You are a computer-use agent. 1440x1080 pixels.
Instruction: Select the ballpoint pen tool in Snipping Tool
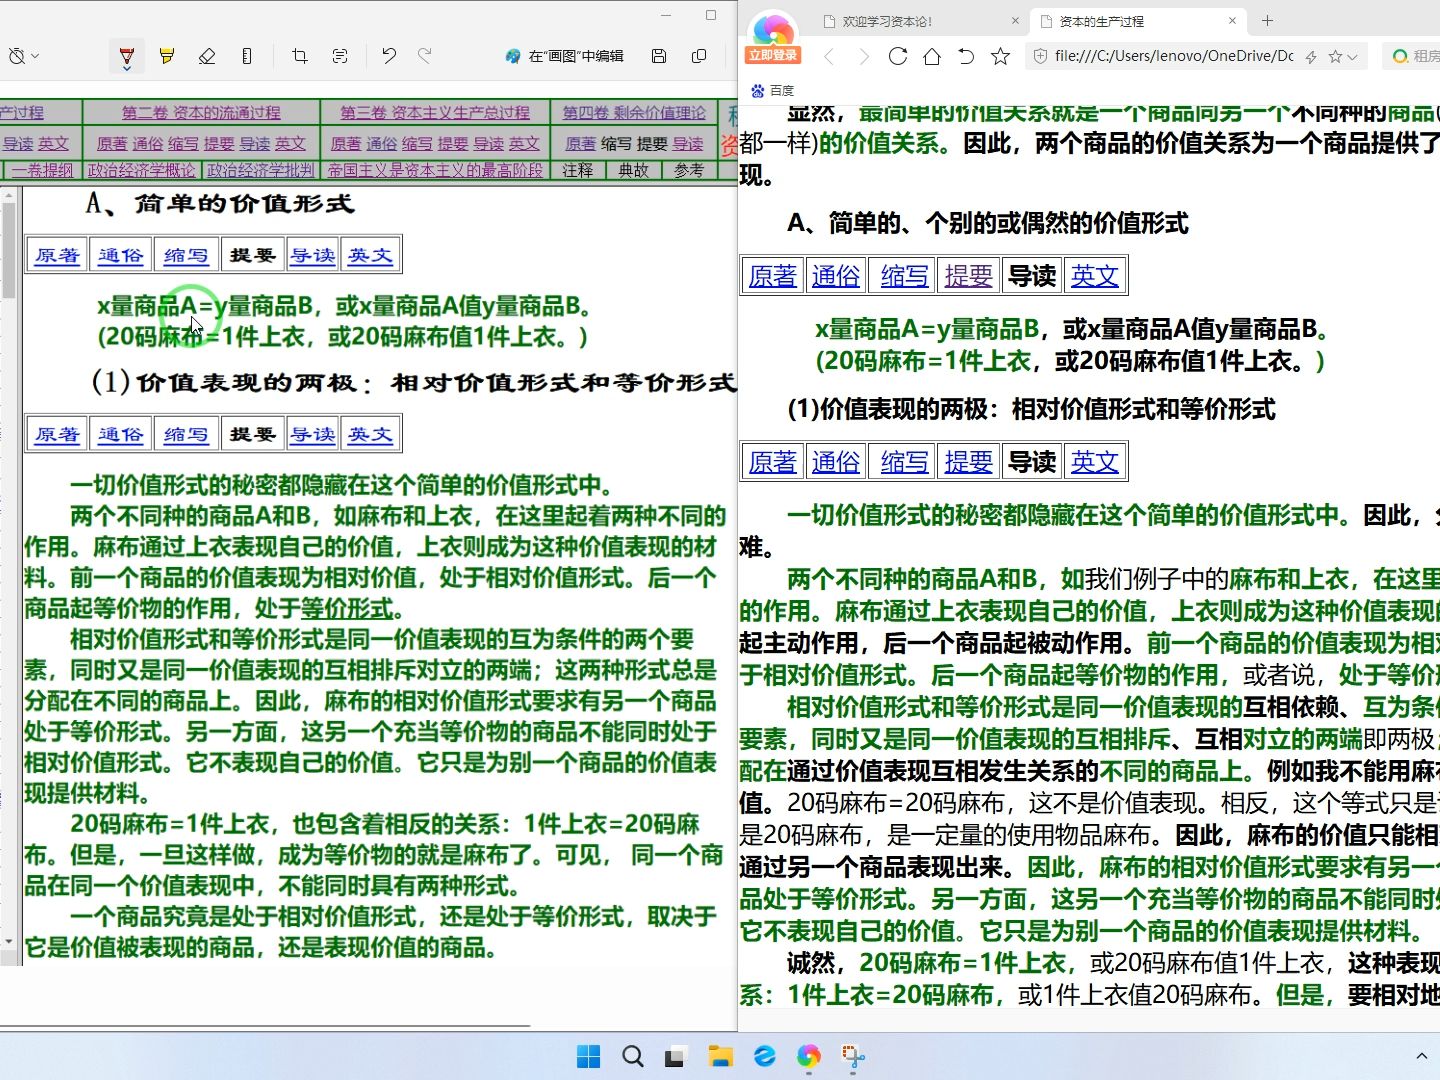coord(127,56)
